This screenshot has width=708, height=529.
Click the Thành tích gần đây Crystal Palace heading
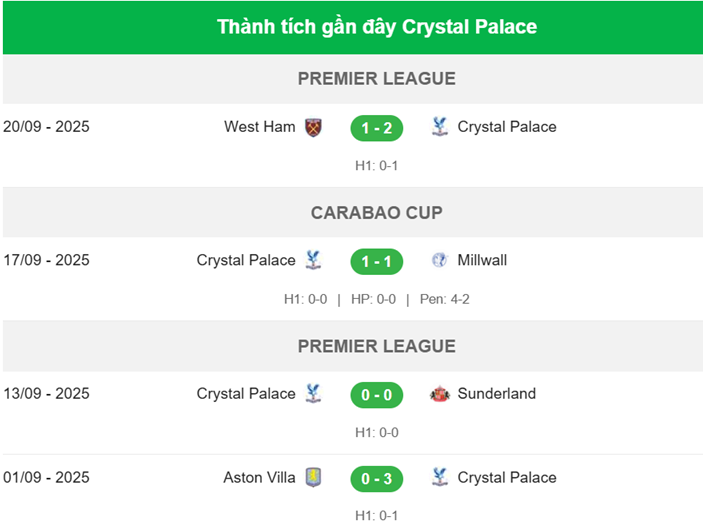(x=376, y=27)
